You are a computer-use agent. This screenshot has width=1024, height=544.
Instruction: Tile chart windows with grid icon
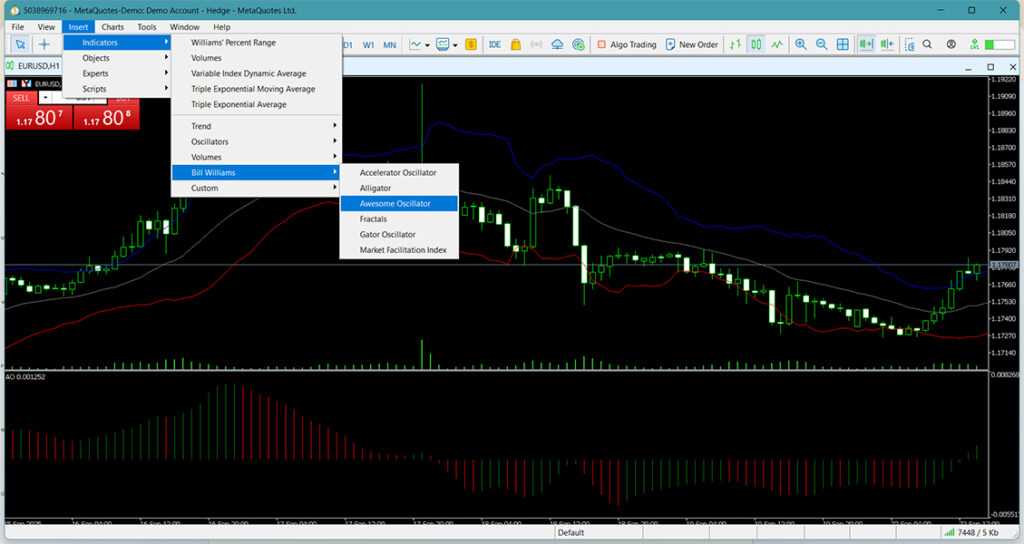[843, 45]
